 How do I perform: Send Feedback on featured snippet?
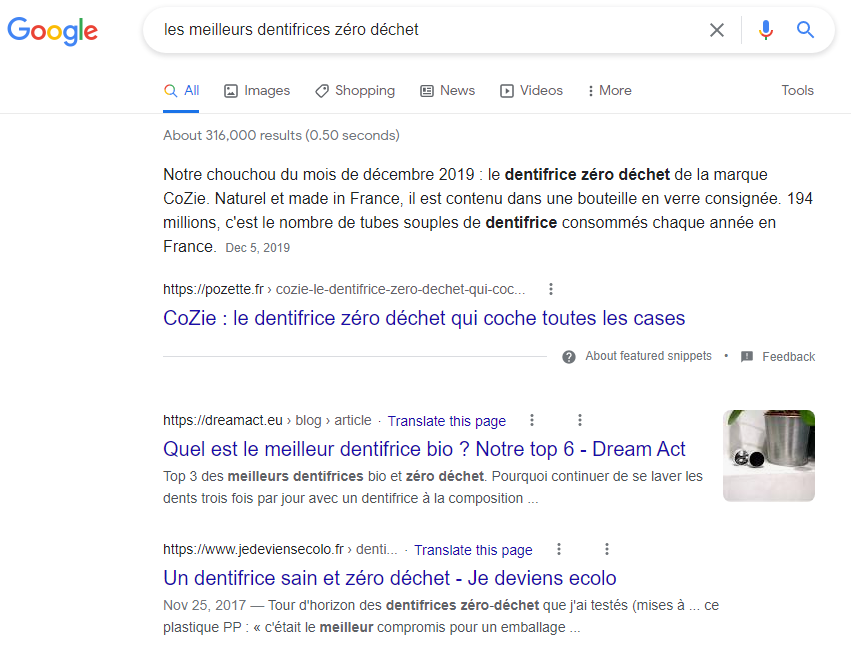788,357
